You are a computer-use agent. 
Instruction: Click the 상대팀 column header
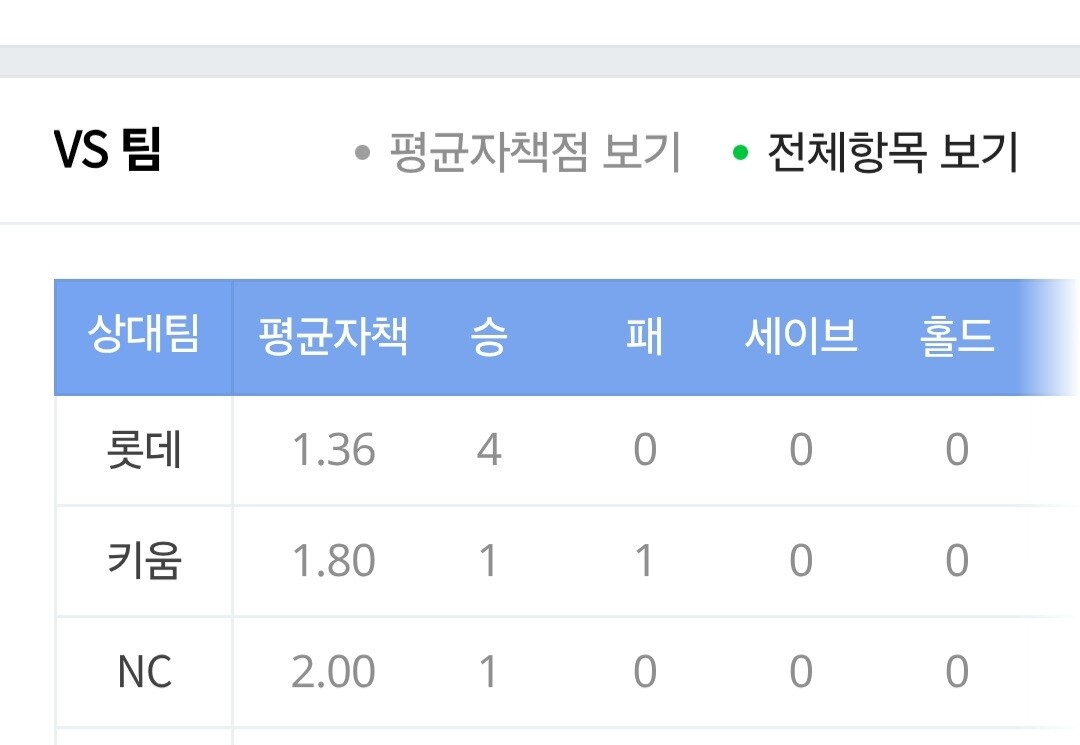(x=144, y=336)
